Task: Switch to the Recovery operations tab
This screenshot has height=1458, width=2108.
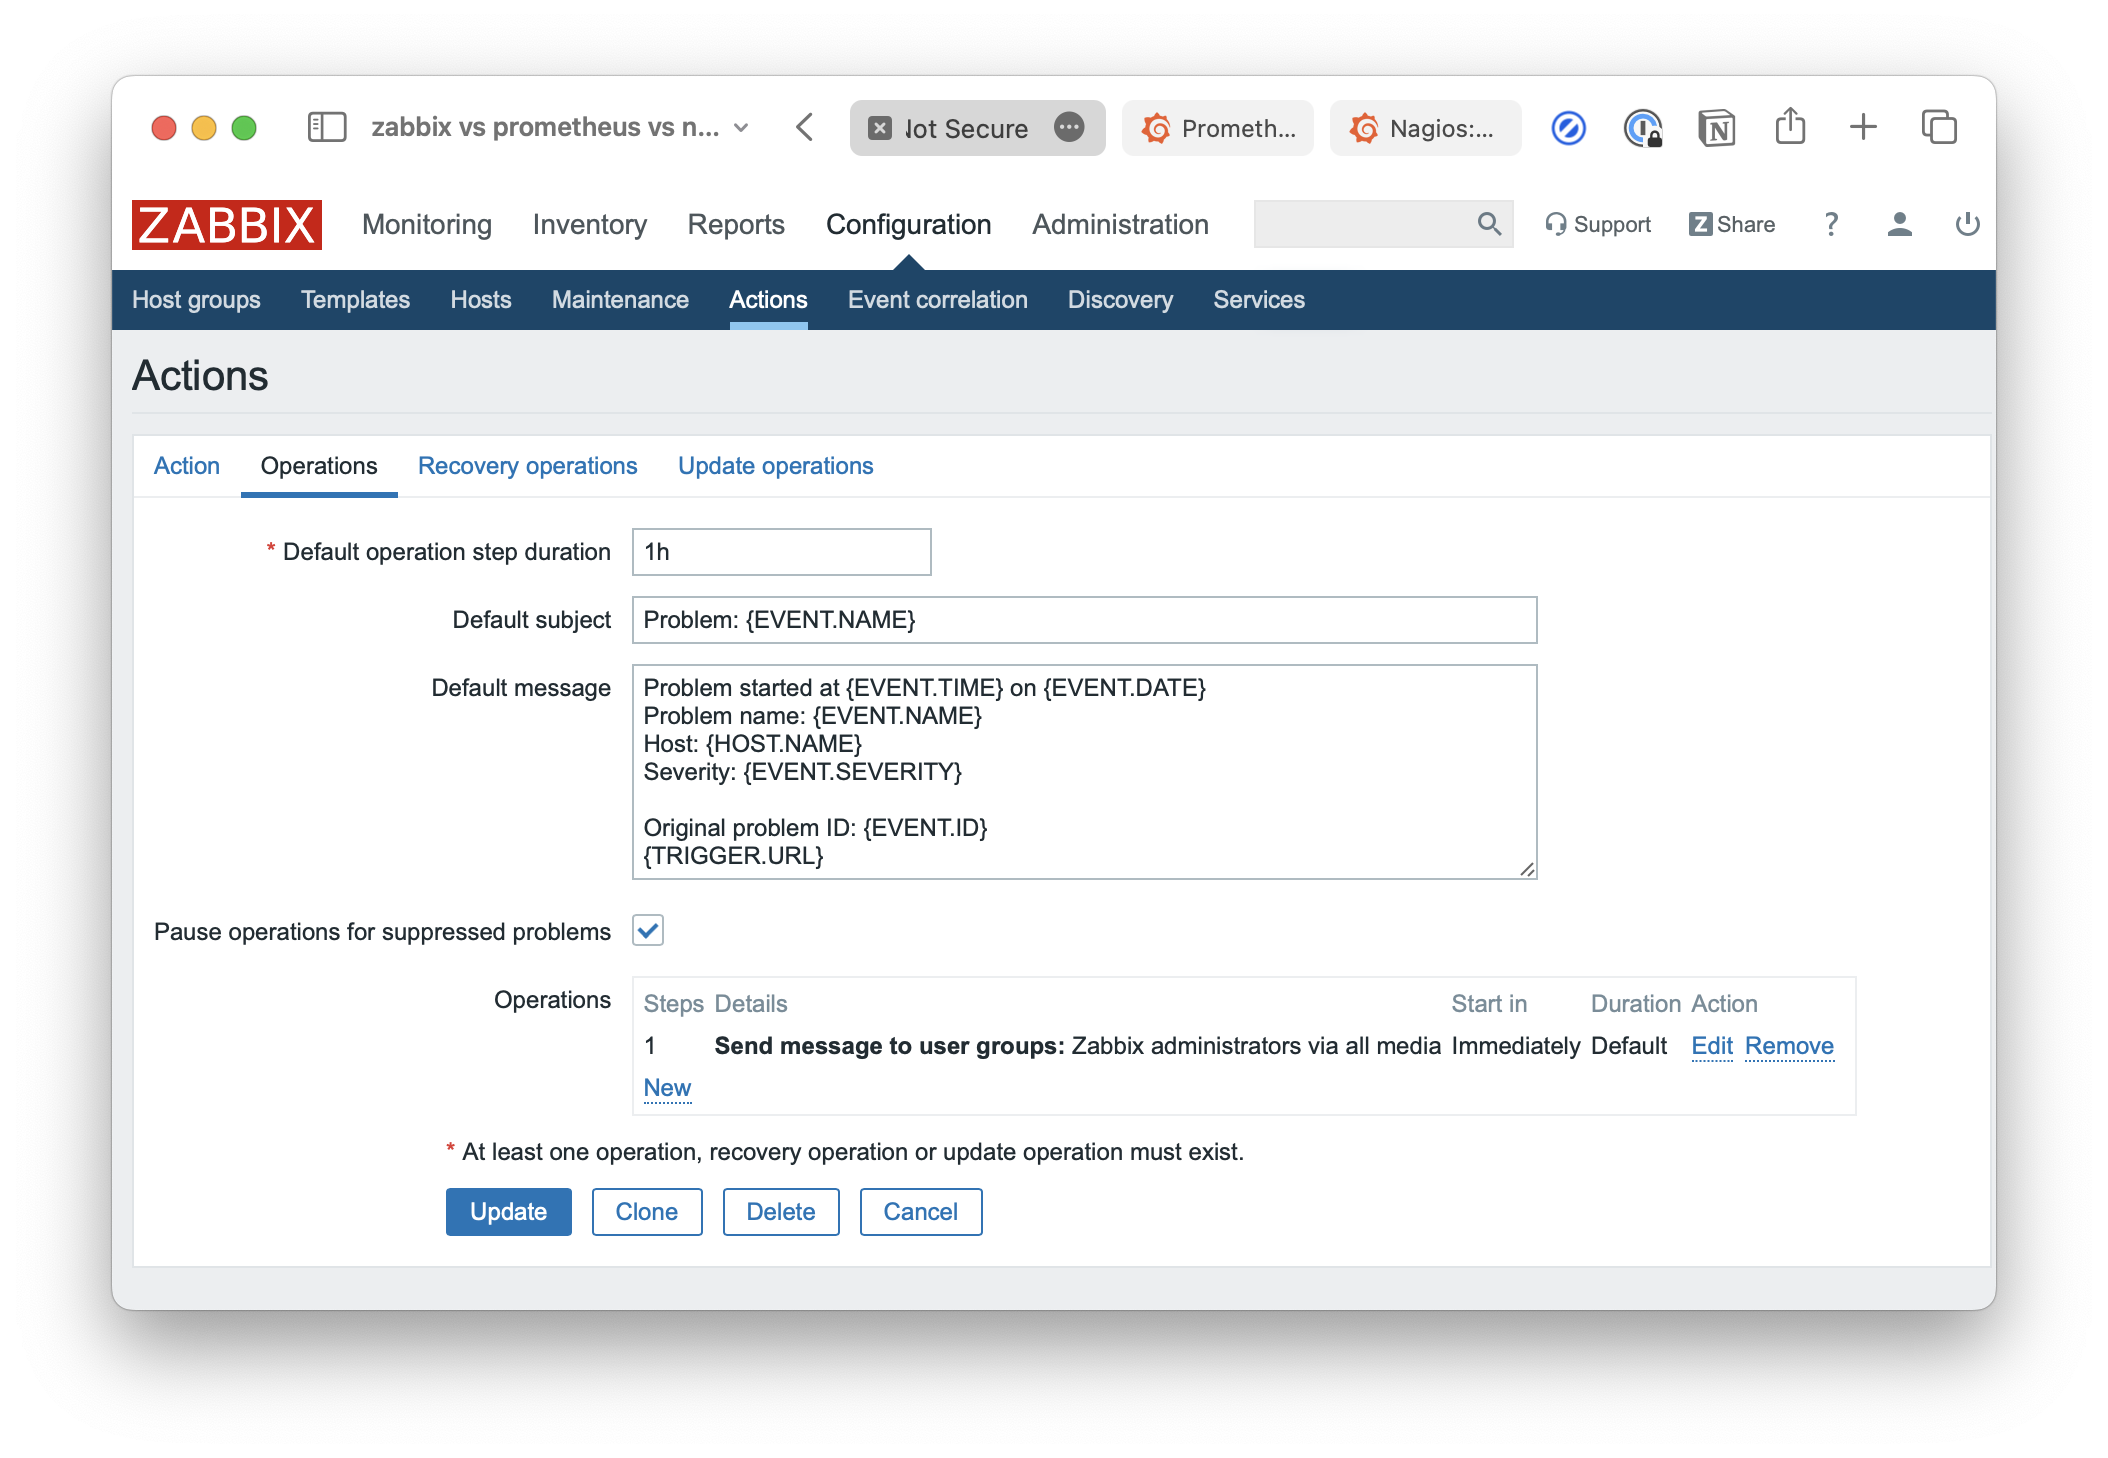Action: 527,465
